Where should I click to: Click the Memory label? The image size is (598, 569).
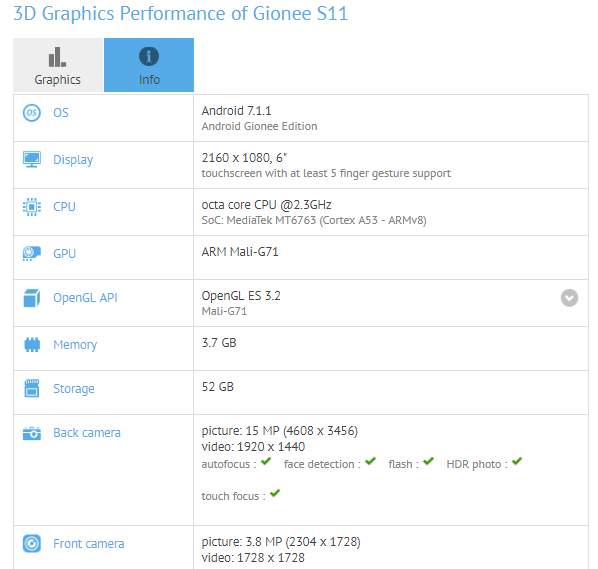coord(75,345)
